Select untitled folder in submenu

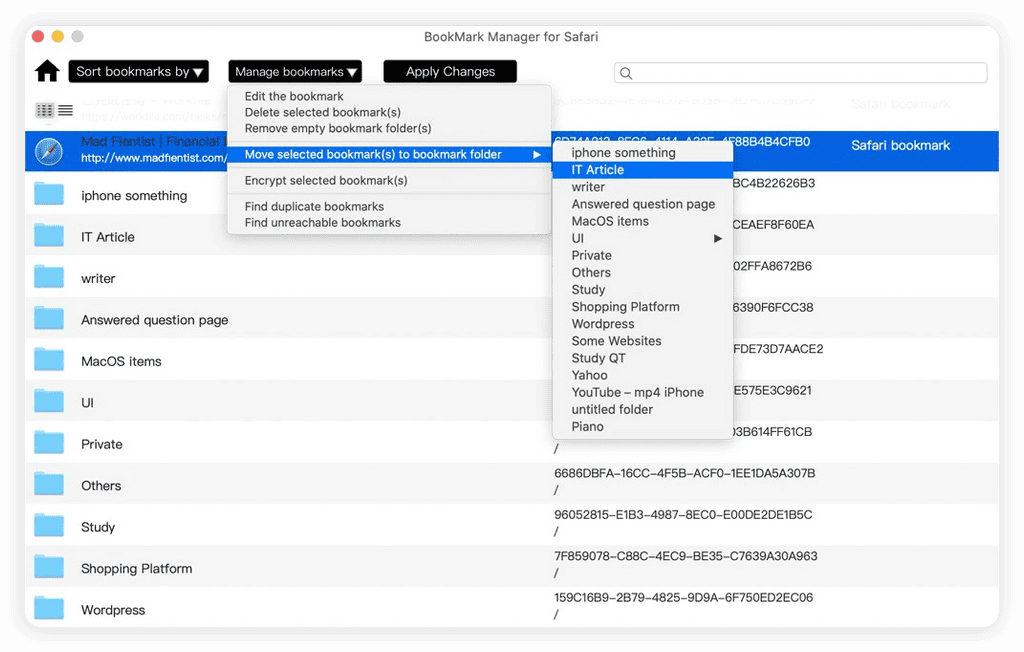(643, 409)
